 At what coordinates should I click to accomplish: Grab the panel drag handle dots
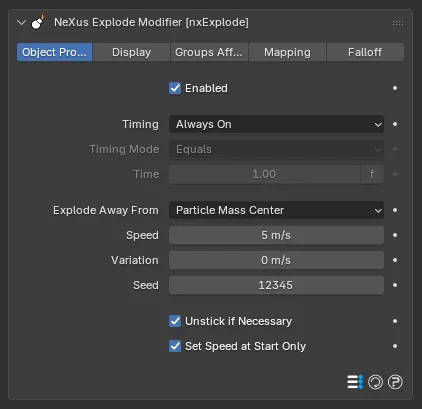[398, 23]
